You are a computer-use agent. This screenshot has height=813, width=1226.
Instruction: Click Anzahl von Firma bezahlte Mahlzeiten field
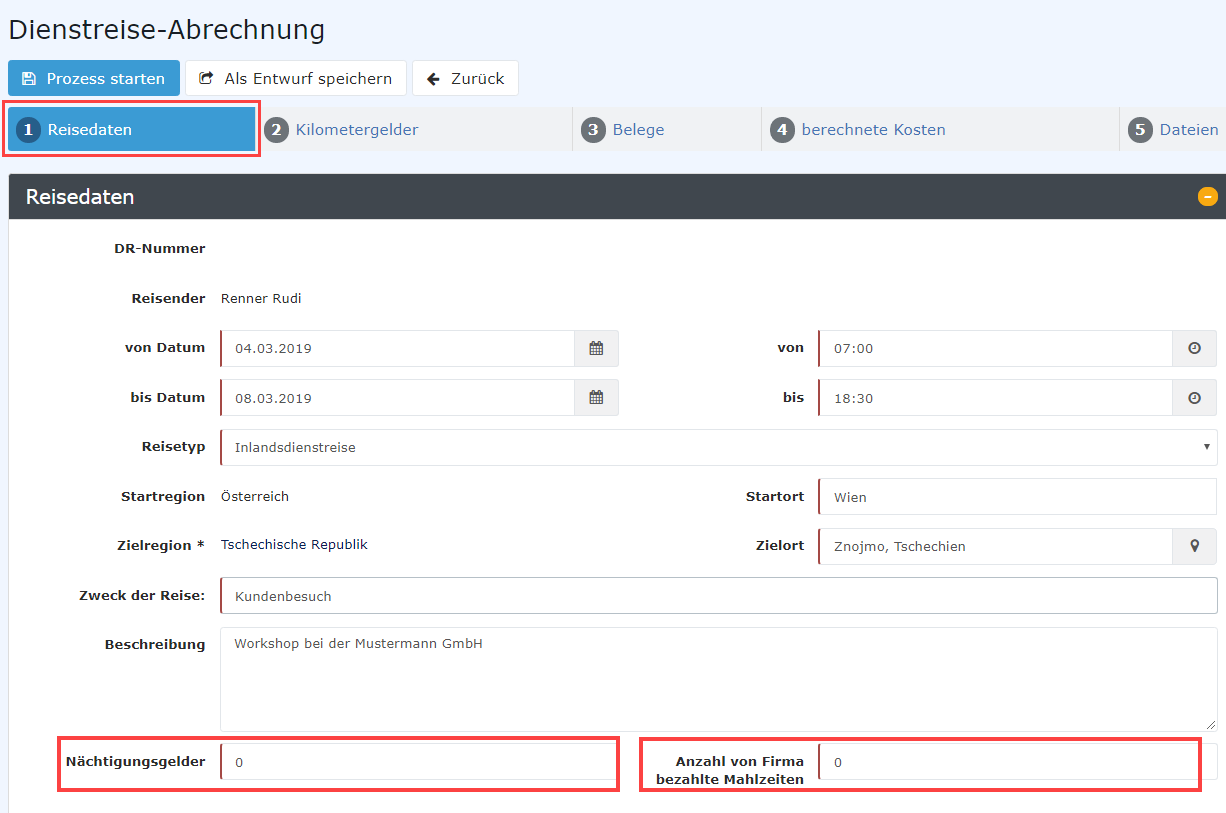pyautogui.click(x=1017, y=762)
